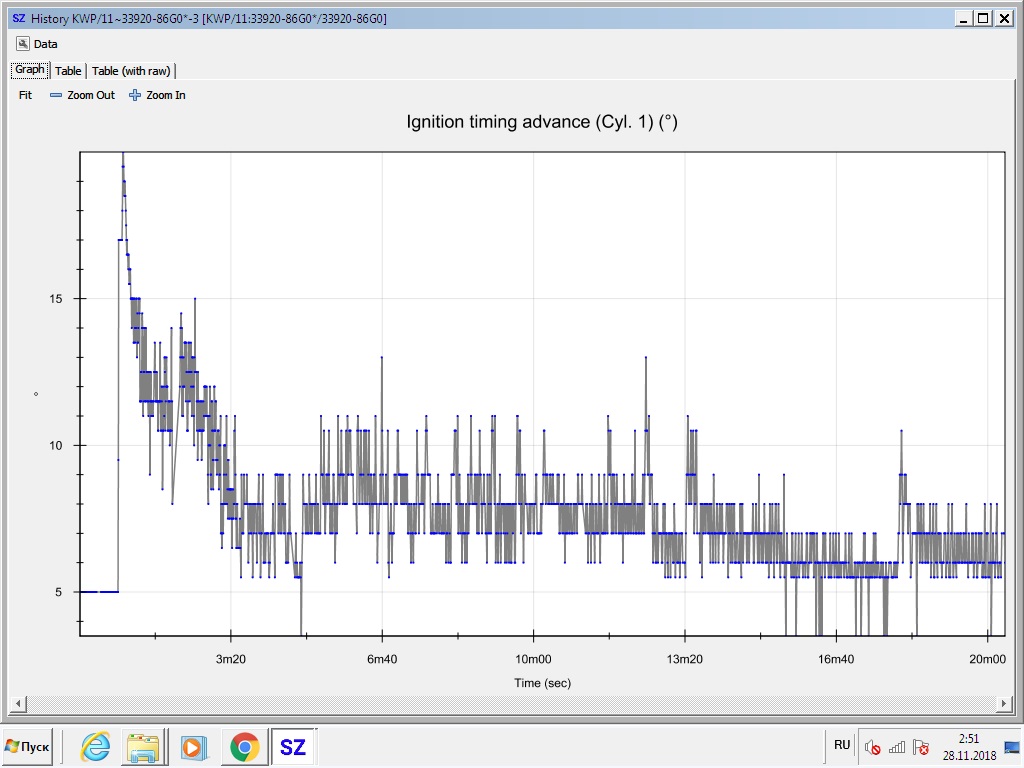The height and width of the screenshot is (768, 1024).
Task: Click the SZ icon in the title bar
Action: coord(19,18)
